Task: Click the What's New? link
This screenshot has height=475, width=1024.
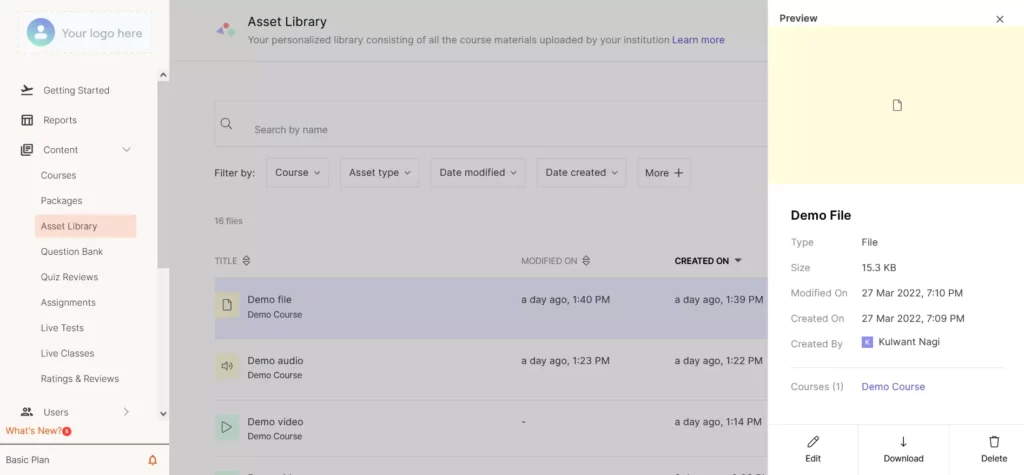Action: (x=33, y=431)
